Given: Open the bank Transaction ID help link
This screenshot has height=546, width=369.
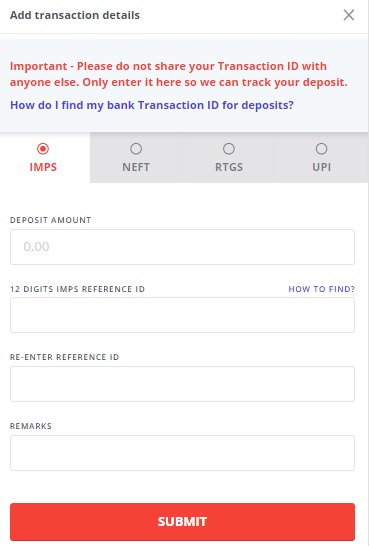Looking at the screenshot, I should point(152,105).
